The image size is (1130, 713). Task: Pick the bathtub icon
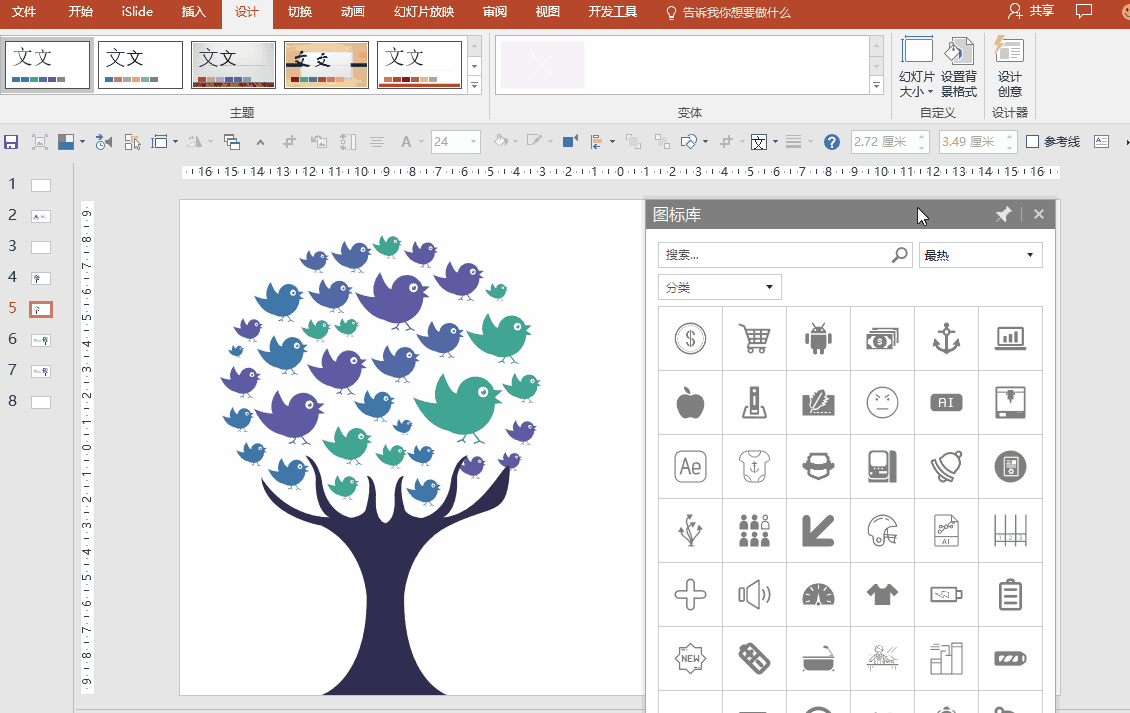818,658
